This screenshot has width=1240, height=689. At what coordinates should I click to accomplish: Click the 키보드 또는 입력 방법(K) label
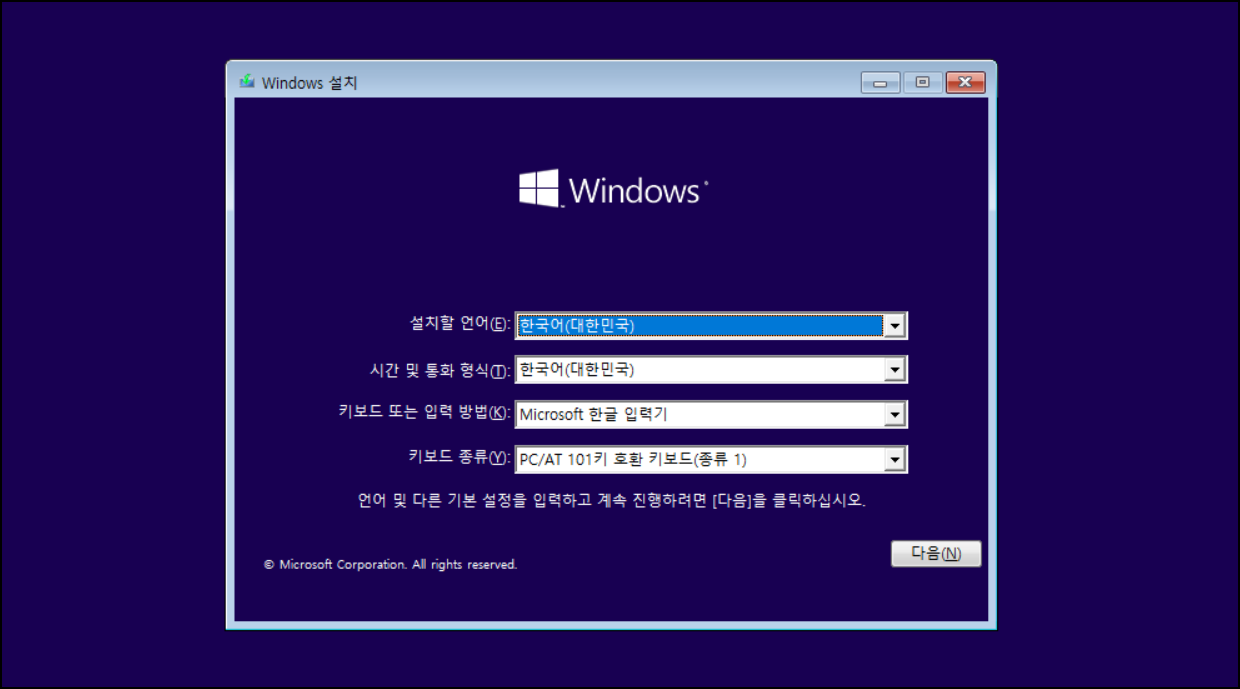(x=425, y=414)
